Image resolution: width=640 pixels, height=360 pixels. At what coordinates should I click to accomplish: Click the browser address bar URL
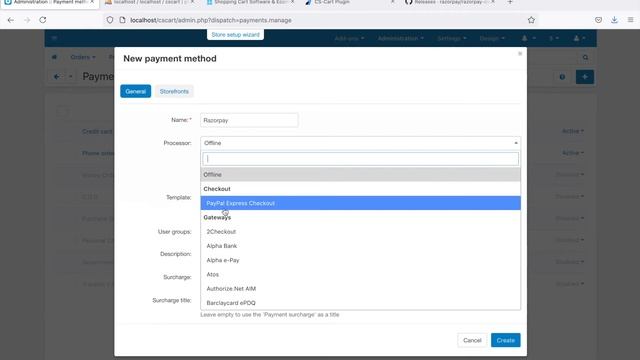click(x=211, y=20)
